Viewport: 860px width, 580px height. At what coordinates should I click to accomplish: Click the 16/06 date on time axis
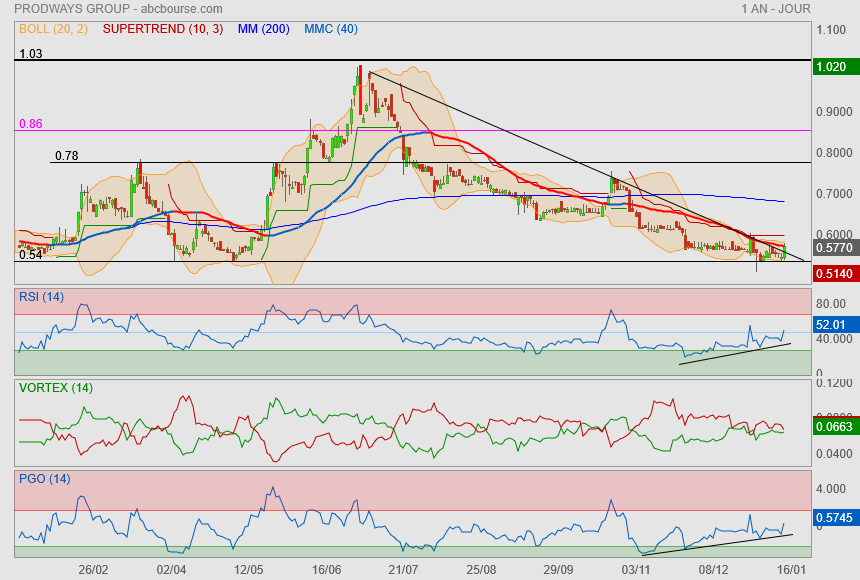[327, 569]
